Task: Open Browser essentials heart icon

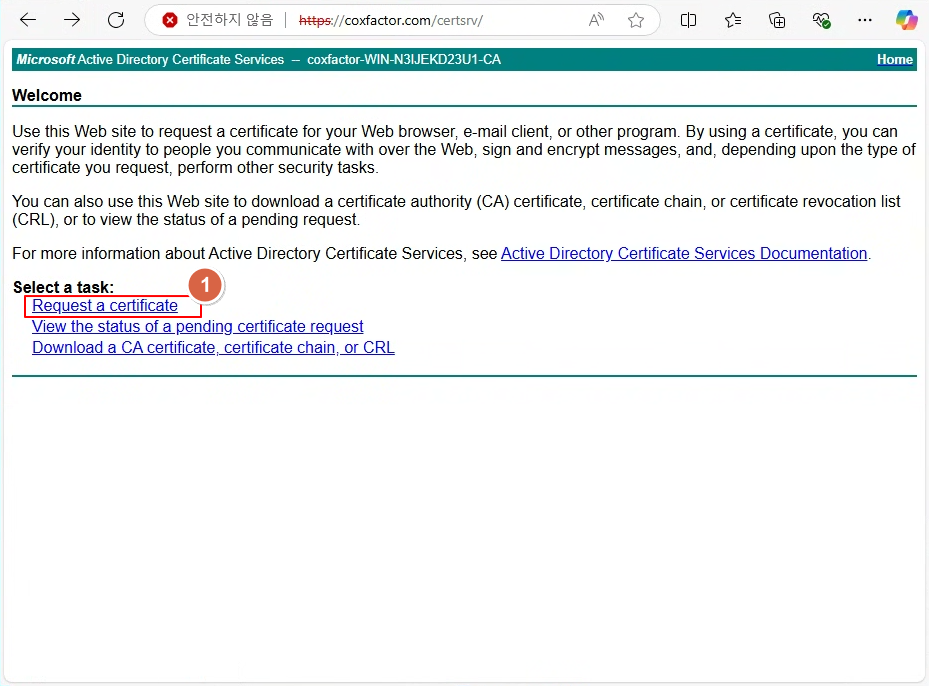Action: (x=821, y=20)
